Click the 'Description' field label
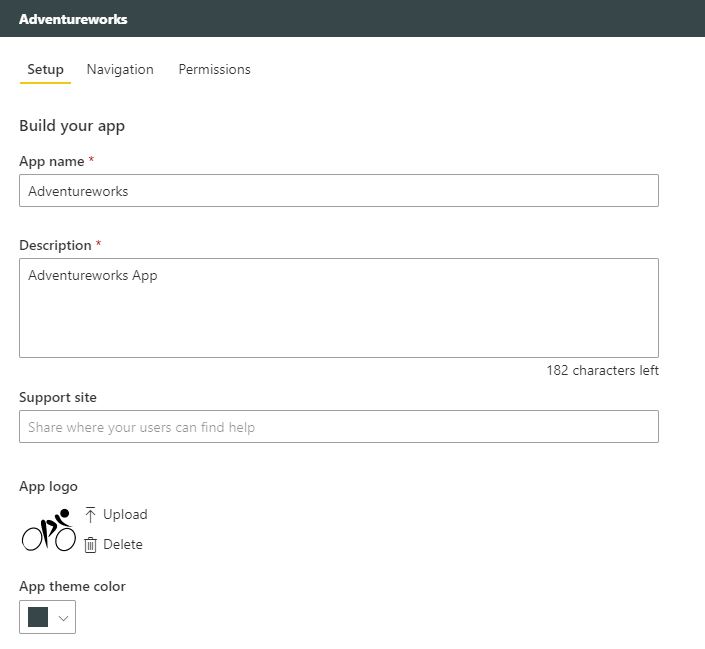The width and height of the screenshot is (705, 649). (x=56, y=245)
